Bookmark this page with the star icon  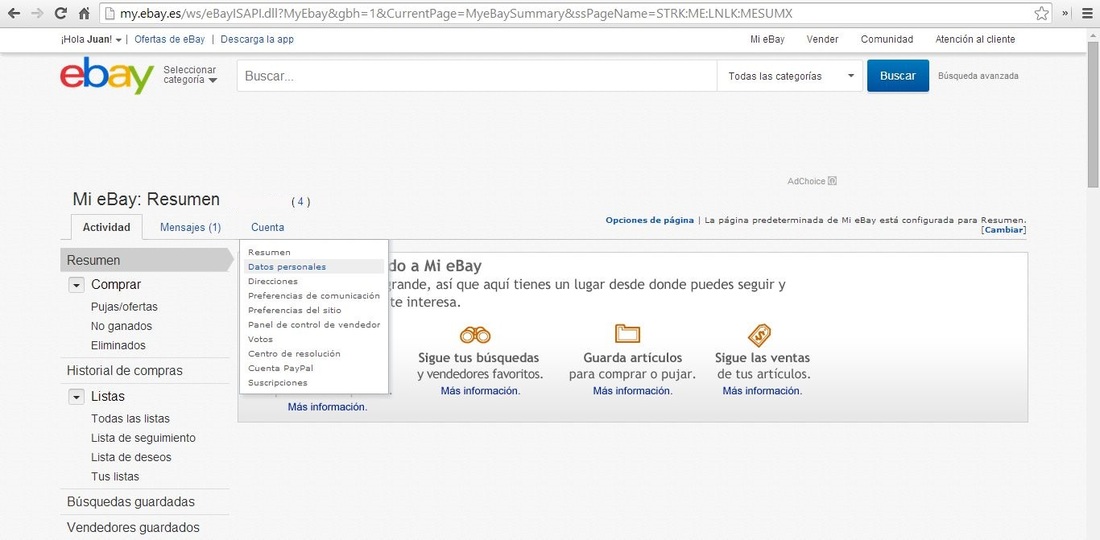pyautogui.click(x=1042, y=13)
